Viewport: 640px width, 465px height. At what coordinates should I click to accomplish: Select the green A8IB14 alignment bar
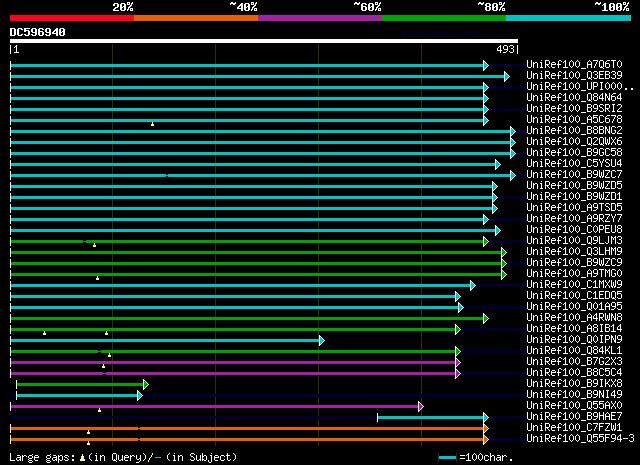coord(235,329)
